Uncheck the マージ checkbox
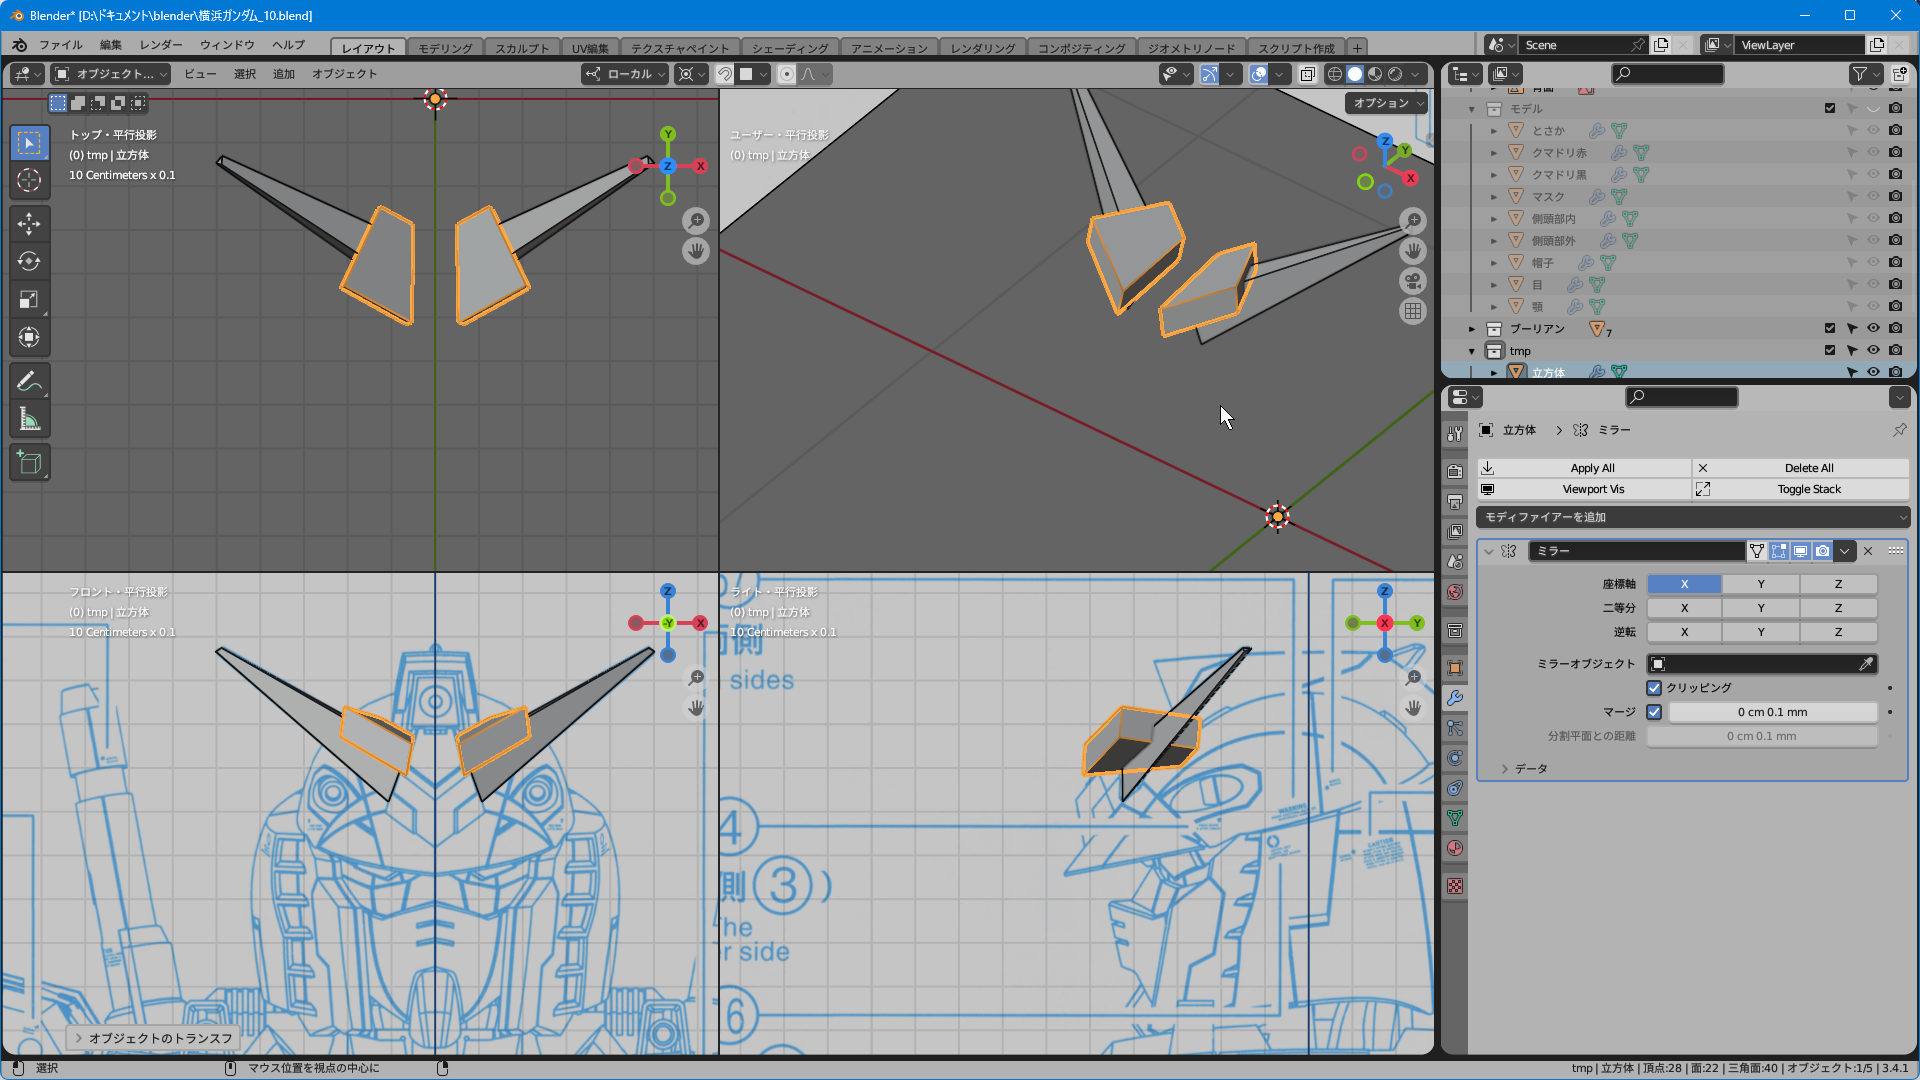Viewport: 1920px width, 1080px height. [1654, 712]
